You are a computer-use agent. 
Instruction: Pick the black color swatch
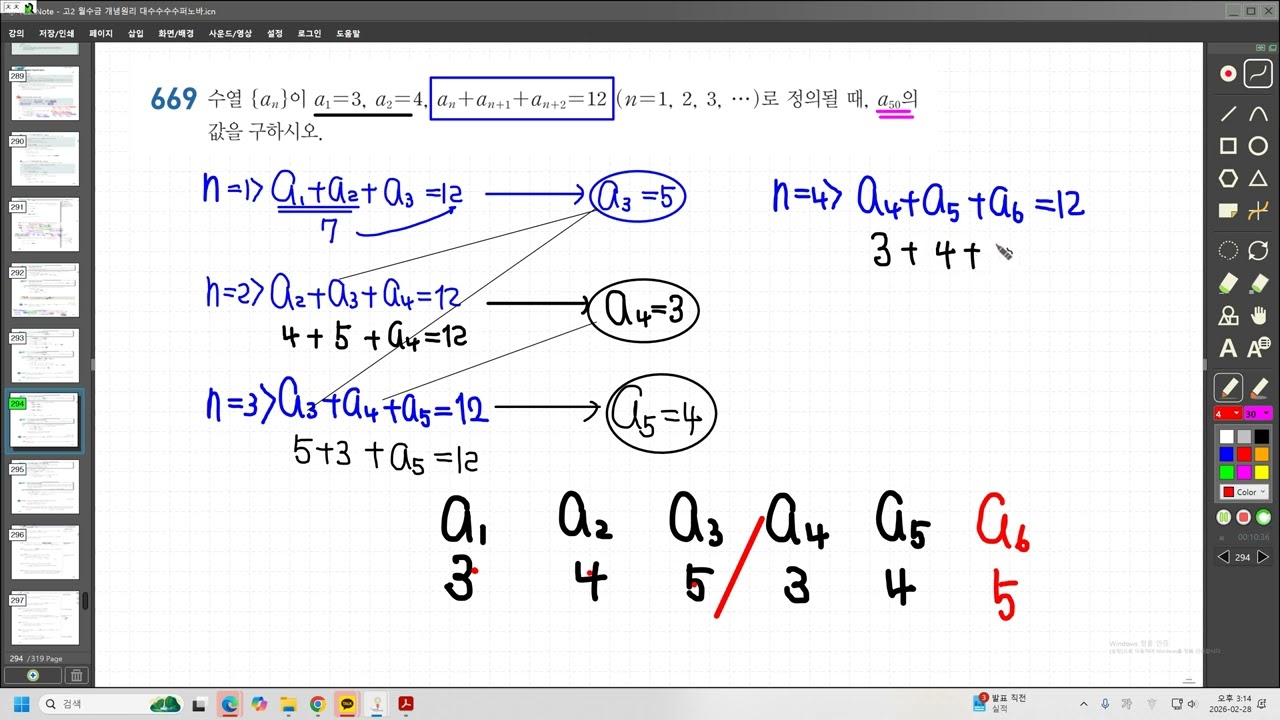(x=1262, y=437)
